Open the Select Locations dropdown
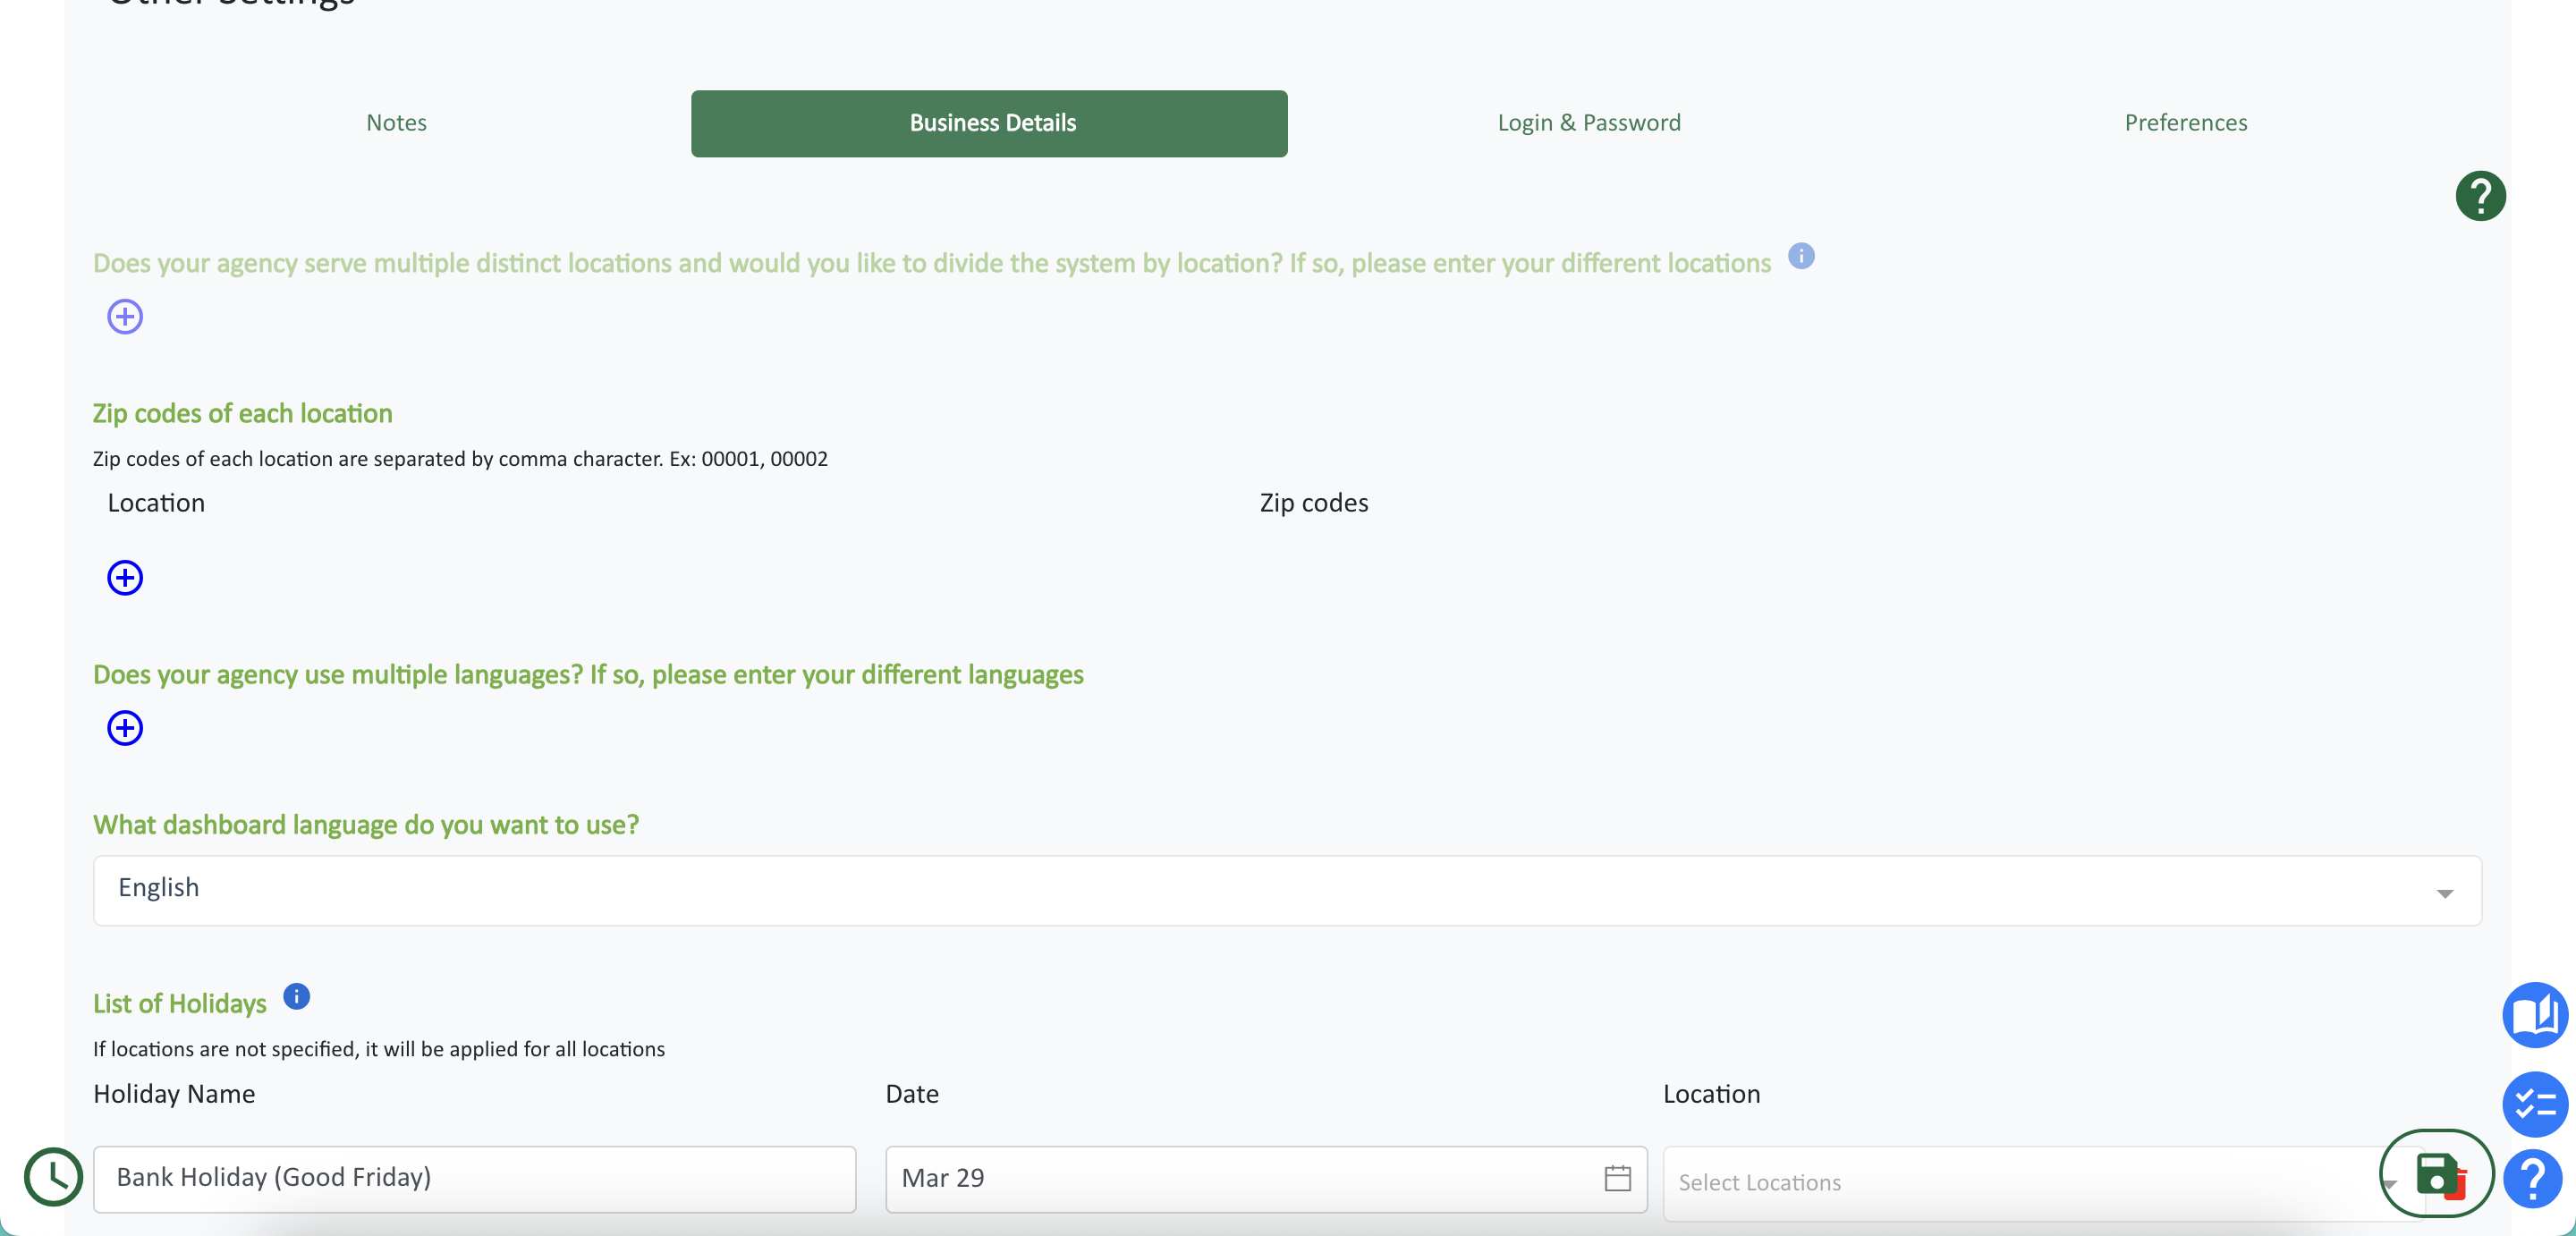The height and width of the screenshot is (1236, 2576). click(x=2020, y=1182)
